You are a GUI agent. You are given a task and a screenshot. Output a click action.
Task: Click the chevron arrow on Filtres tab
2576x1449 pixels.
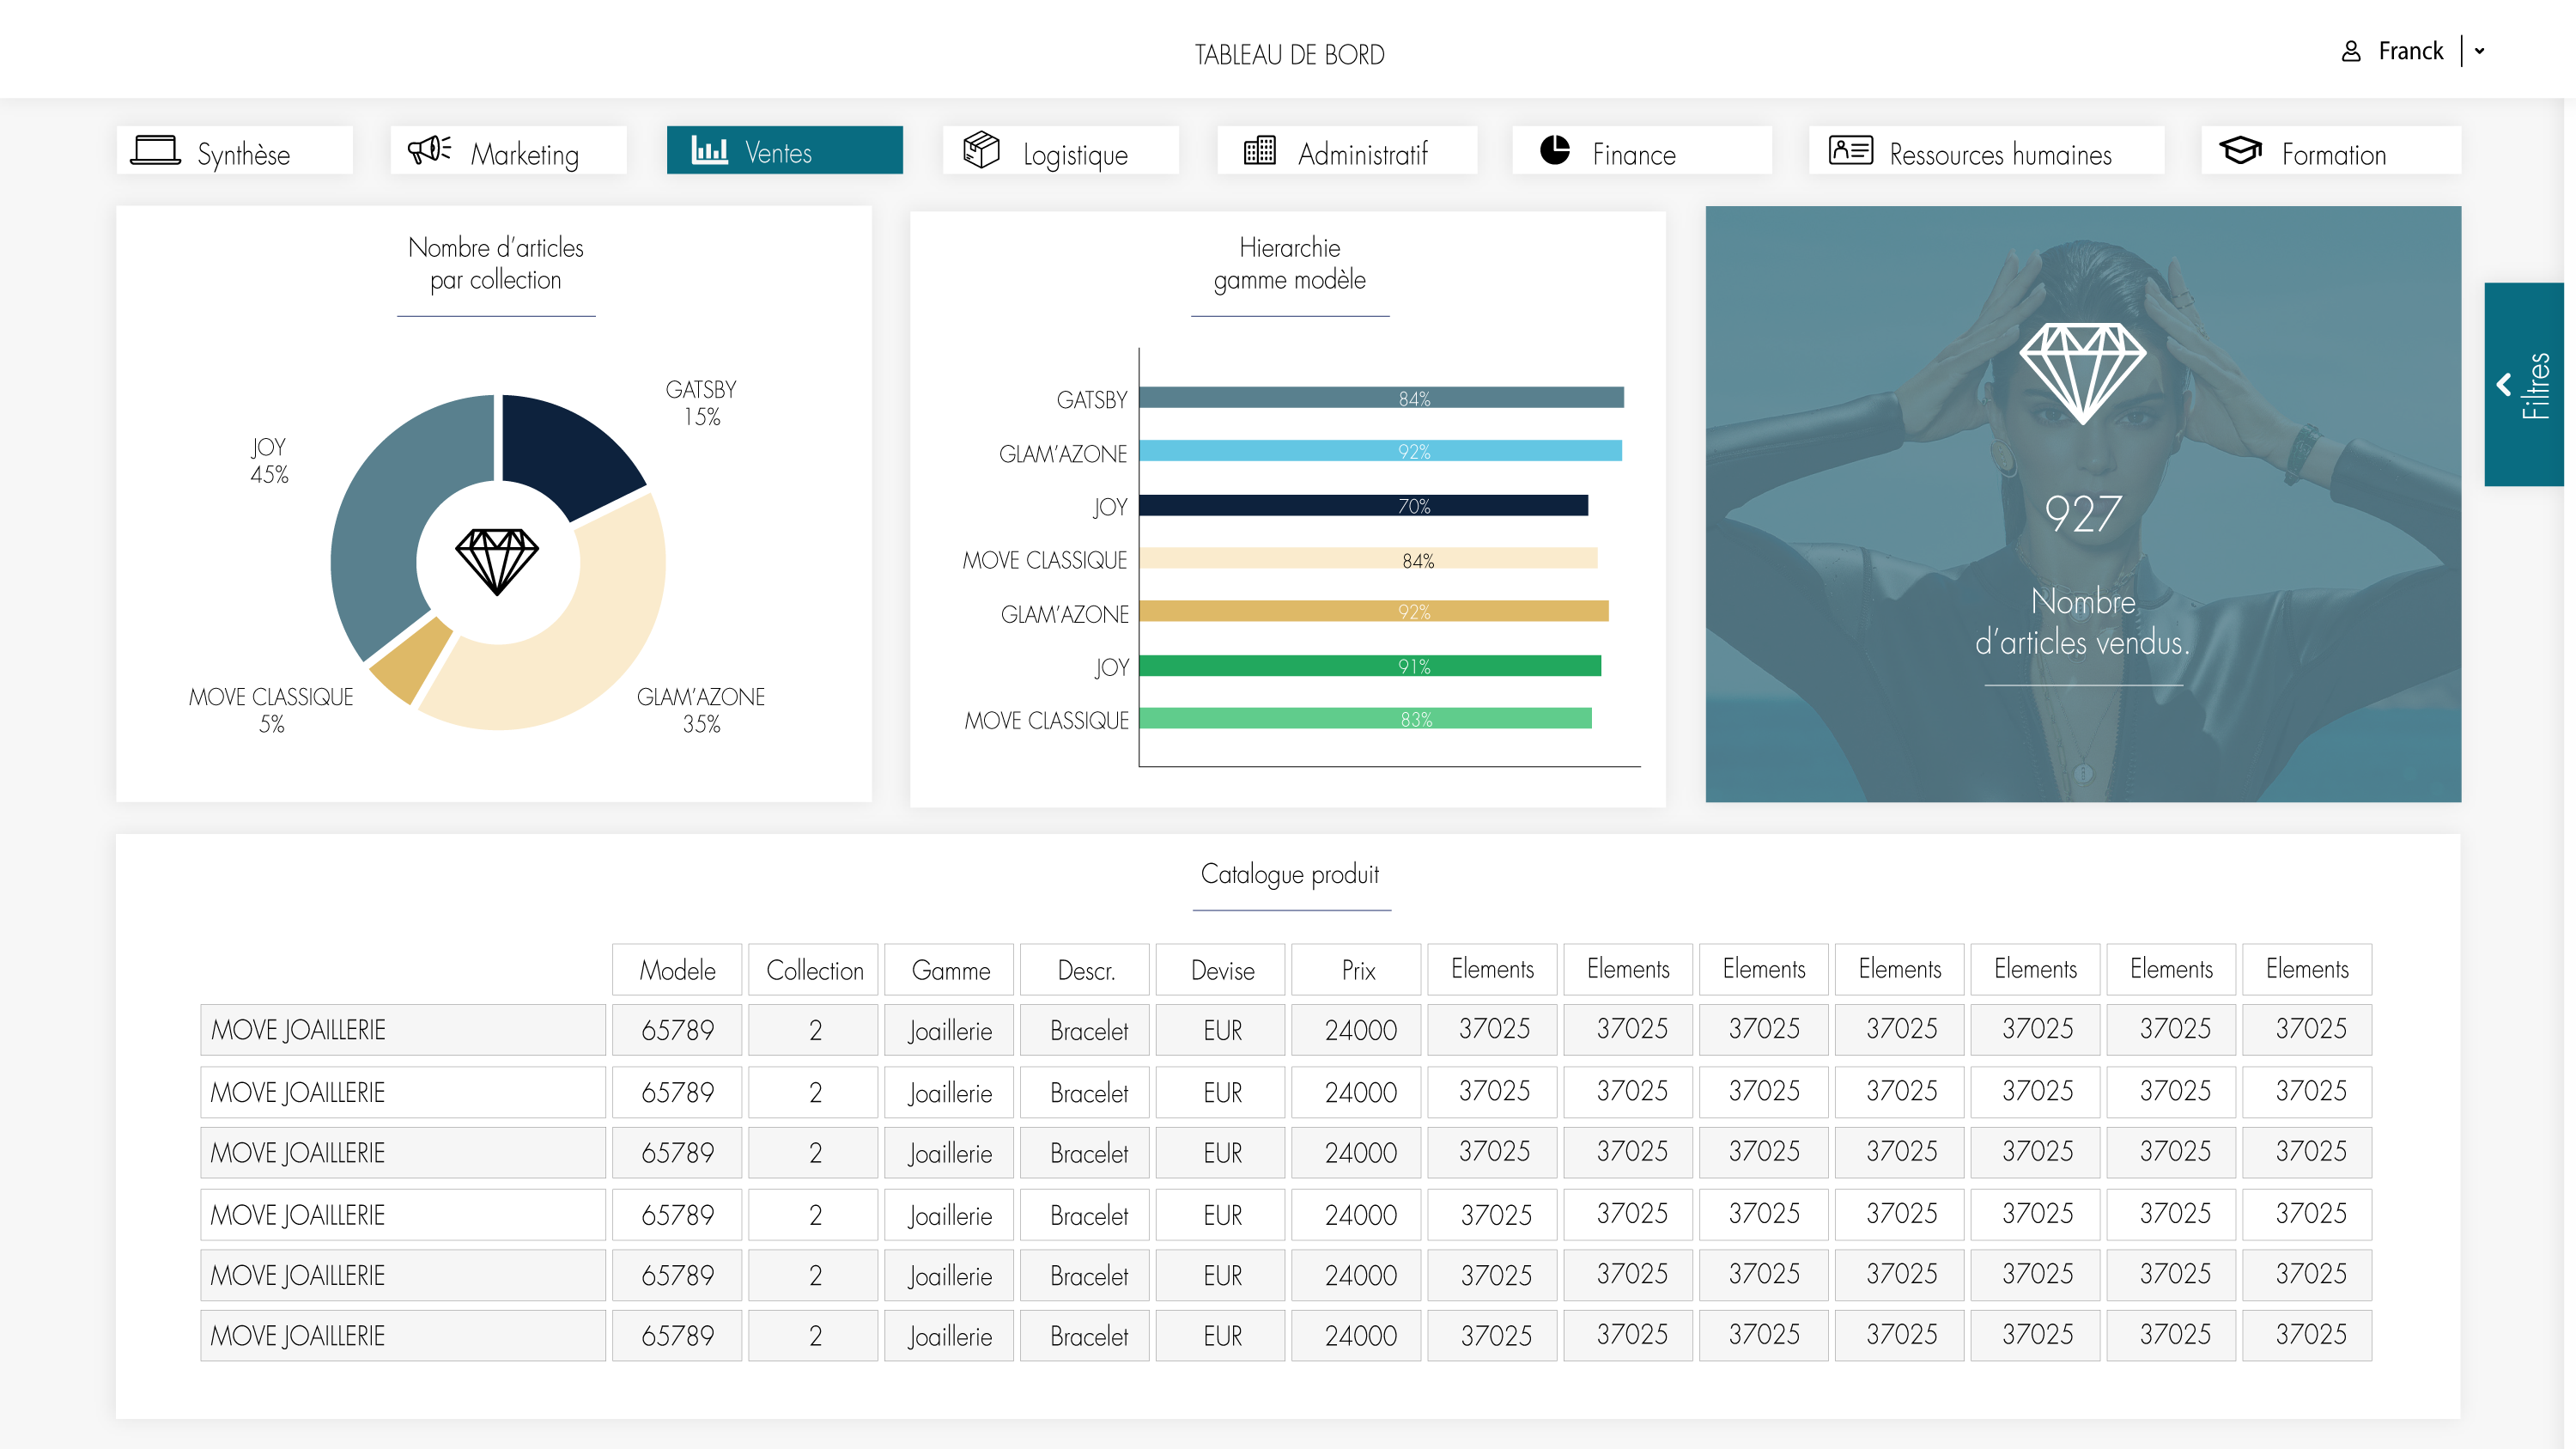click(2504, 385)
